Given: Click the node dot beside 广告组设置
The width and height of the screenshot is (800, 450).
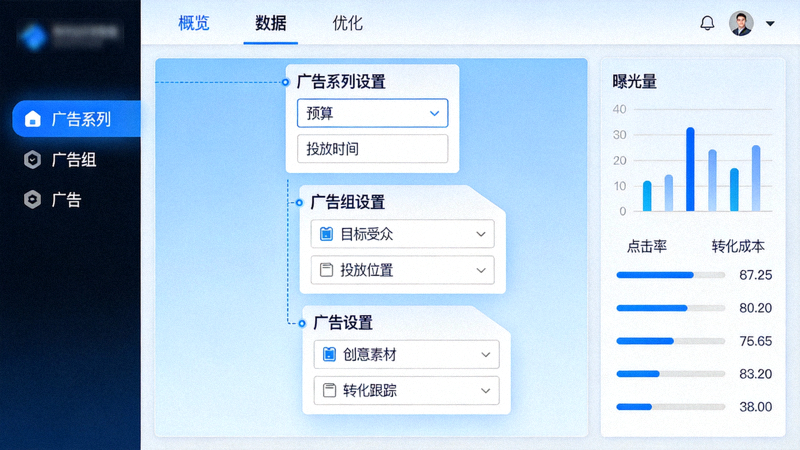Looking at the screenshot, I should coord(299,203).
